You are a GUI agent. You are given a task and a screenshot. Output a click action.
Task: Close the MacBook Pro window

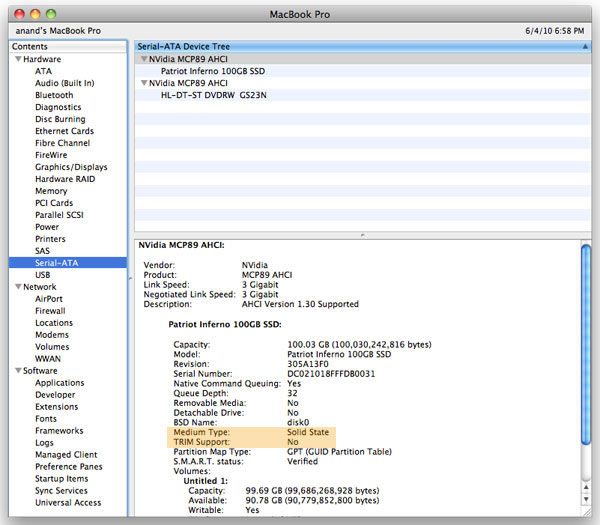[x=20, y=14]
